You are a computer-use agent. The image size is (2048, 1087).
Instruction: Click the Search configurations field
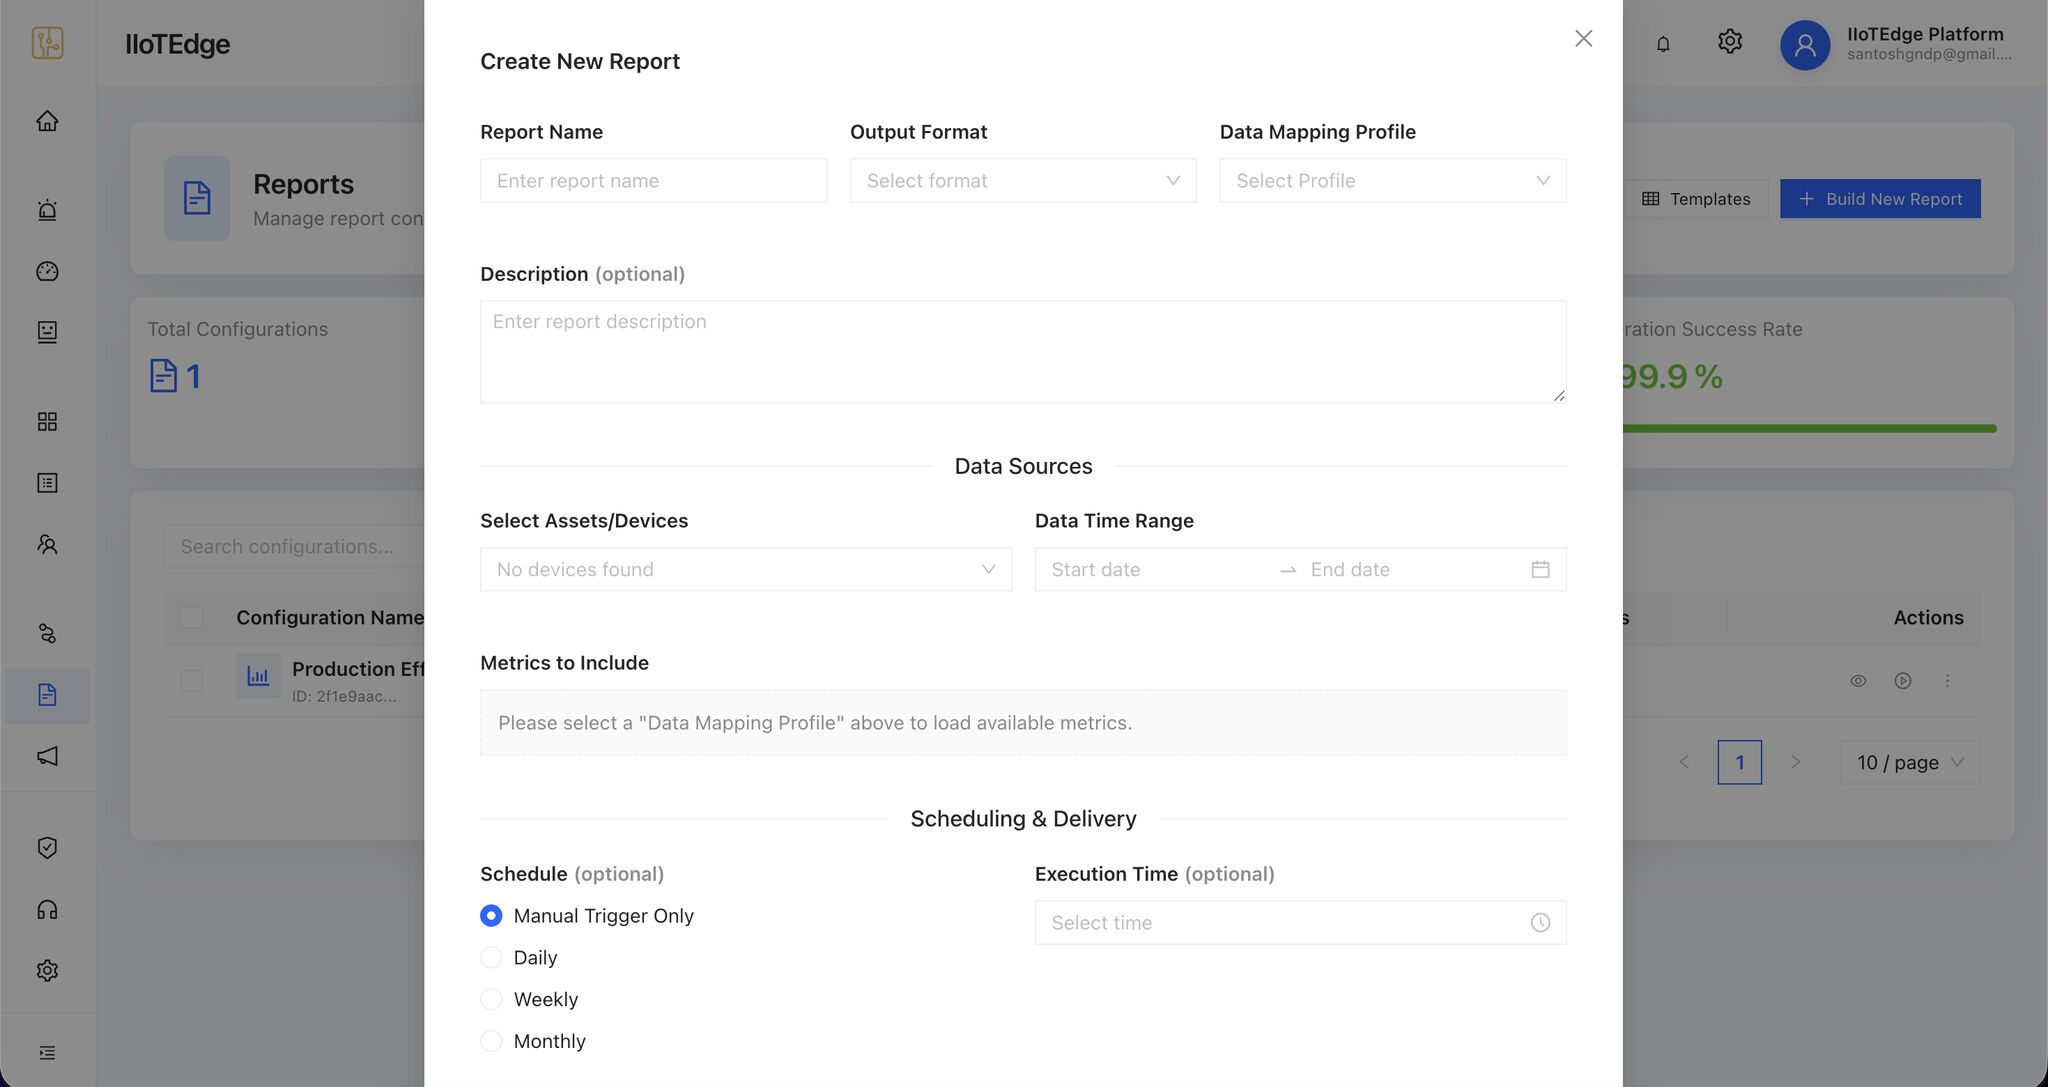click(294, 547)
